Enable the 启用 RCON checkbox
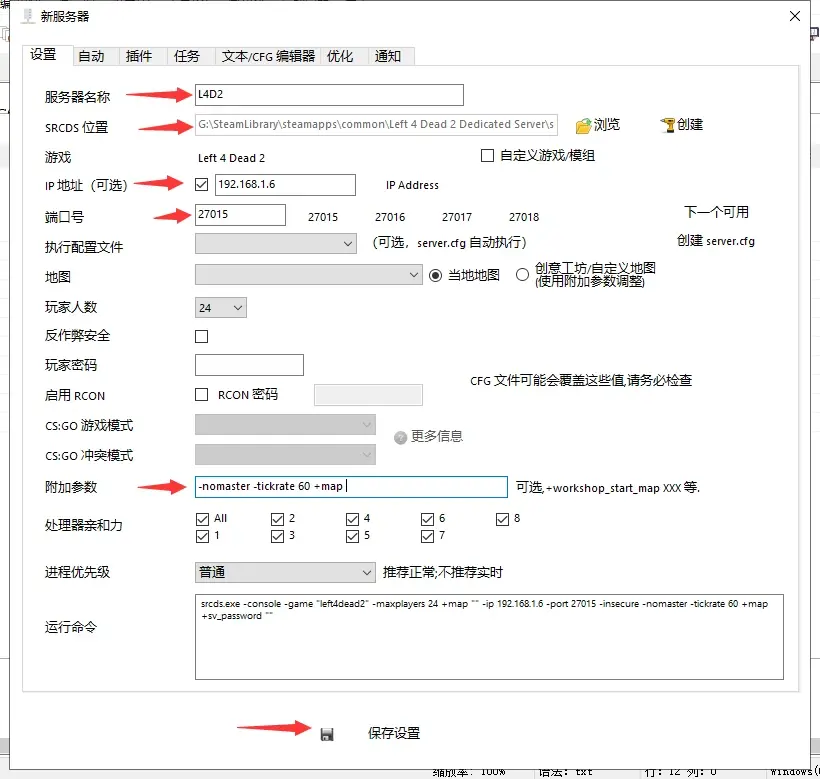This screenshot has width=820, height=779. [202, 395]
